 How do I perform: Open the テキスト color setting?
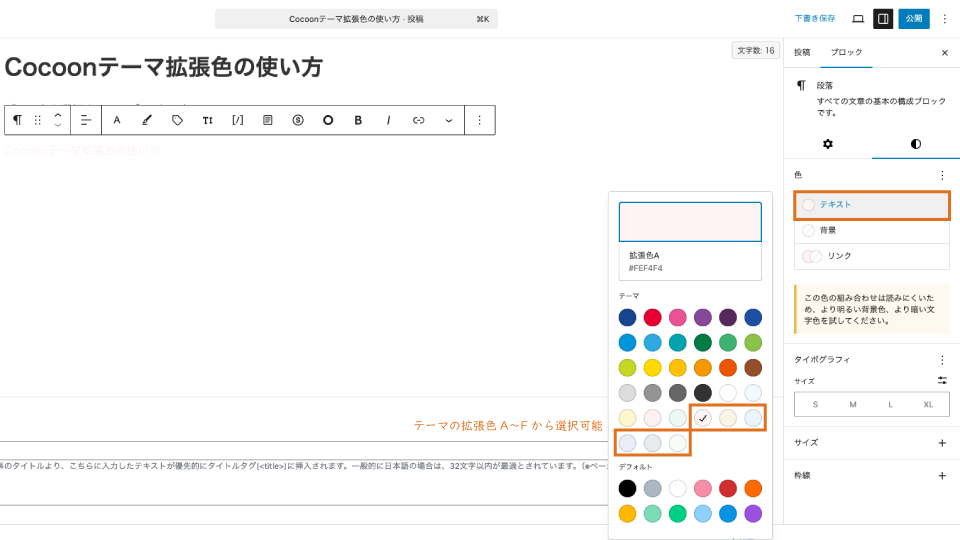coord(872,205)
